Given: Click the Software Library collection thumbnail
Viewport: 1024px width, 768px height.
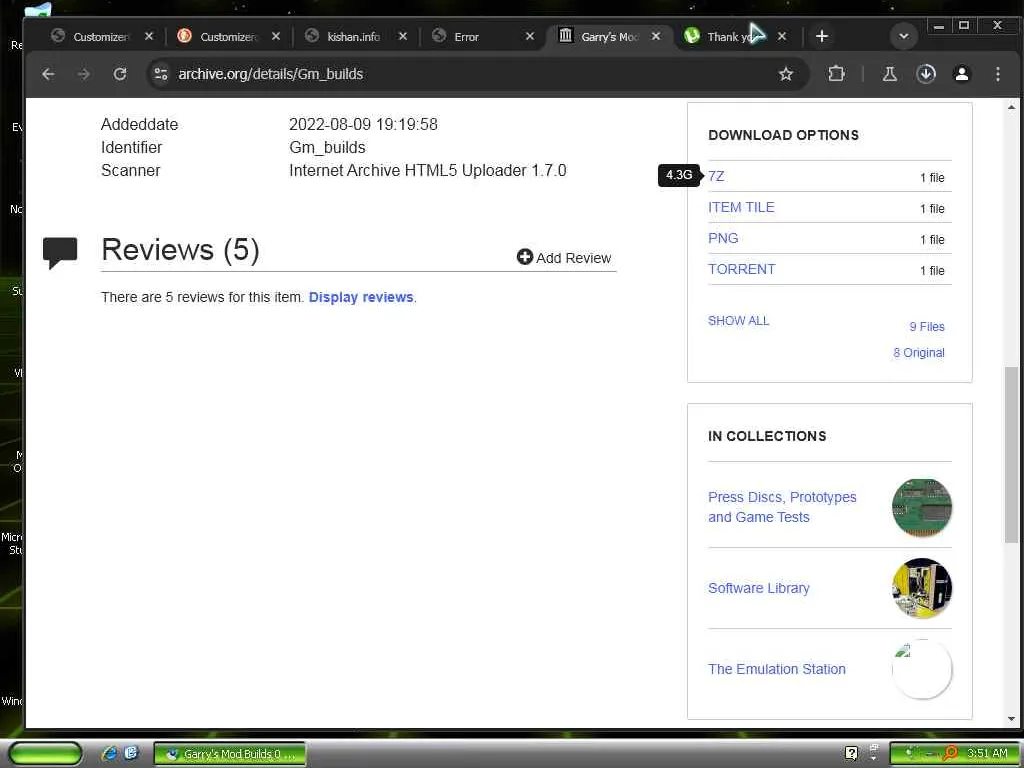Looking at the screenshot, I should point(921,588).
